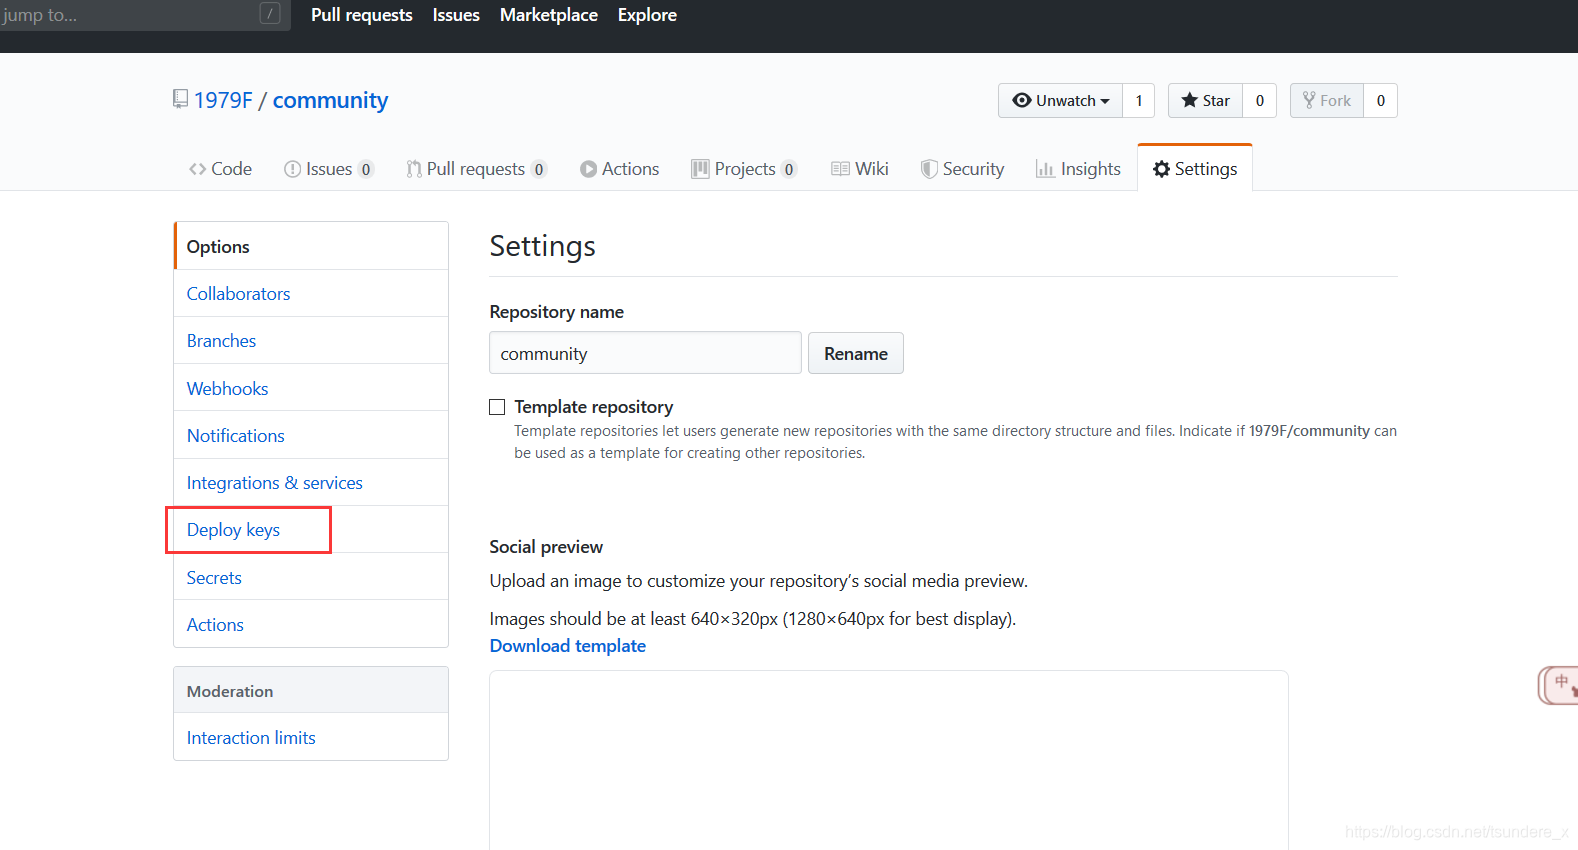Click the Actions tab play icon
The width and height of the screenshot is (1578, 850).
[x=588, y=169]
